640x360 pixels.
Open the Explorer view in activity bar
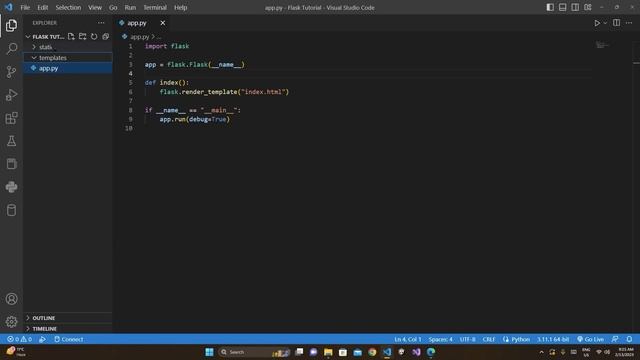[x=11, y=25]
